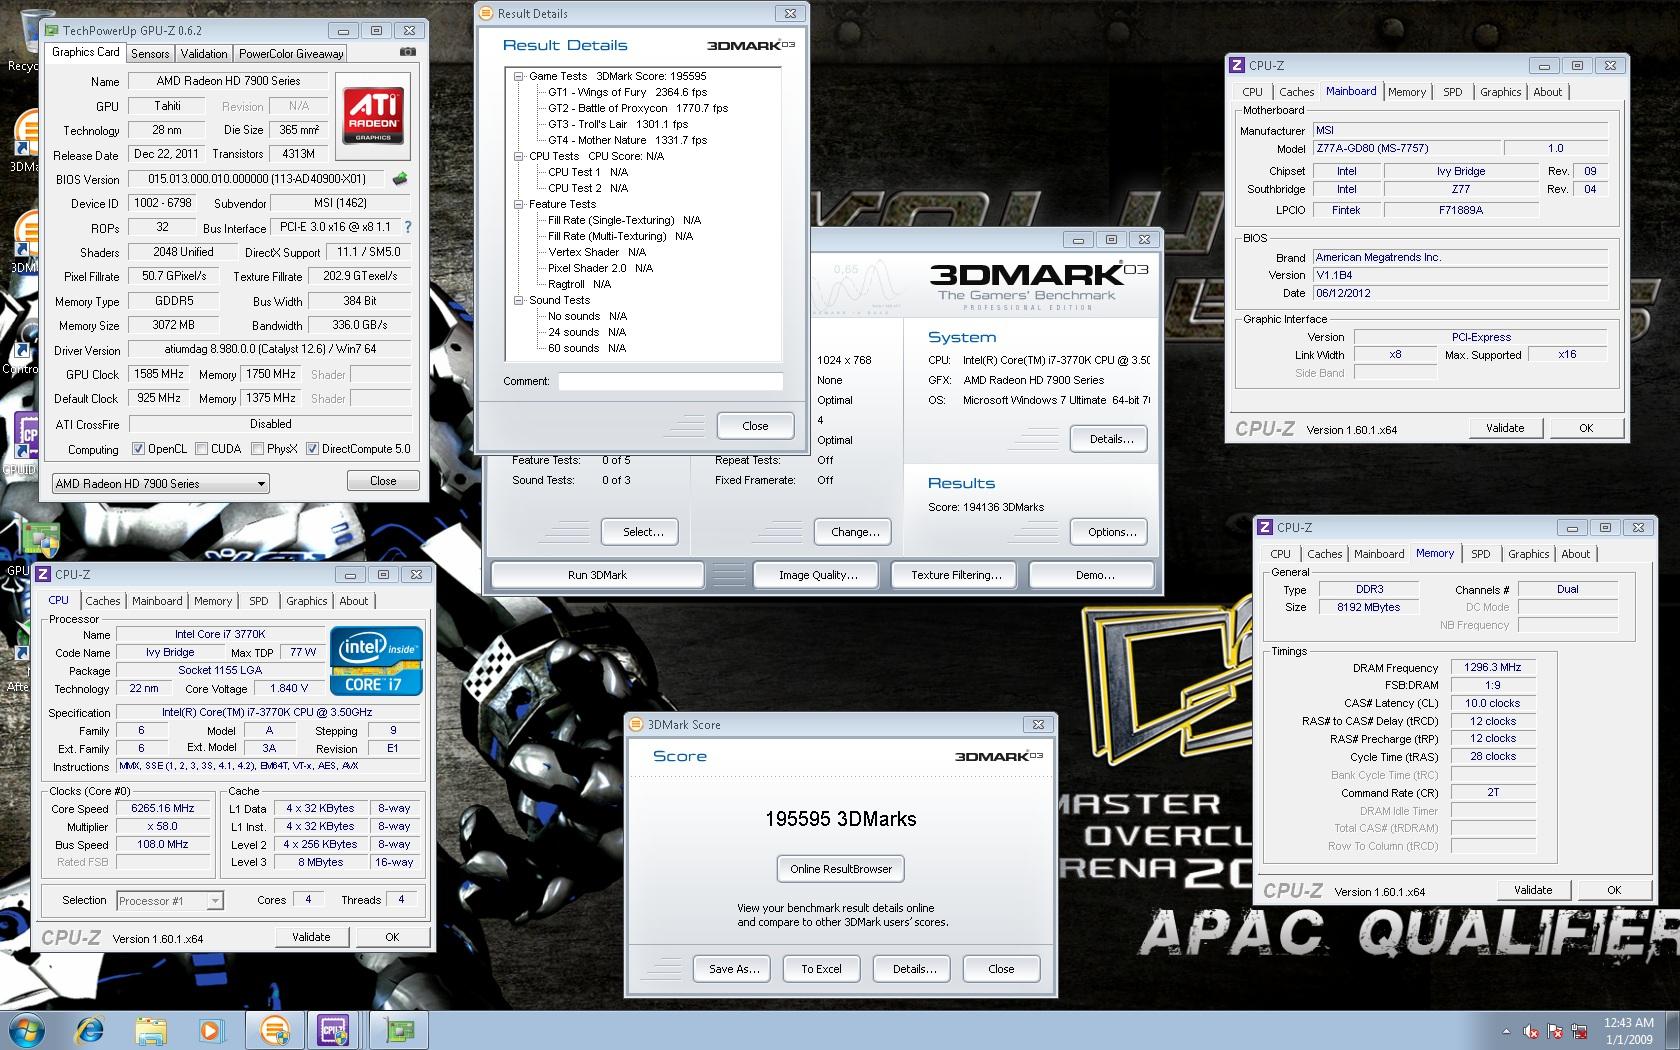This screenshot has height=1050, width=1680.
Task: Click Options... button under Results
Action: pos(1111,532)
